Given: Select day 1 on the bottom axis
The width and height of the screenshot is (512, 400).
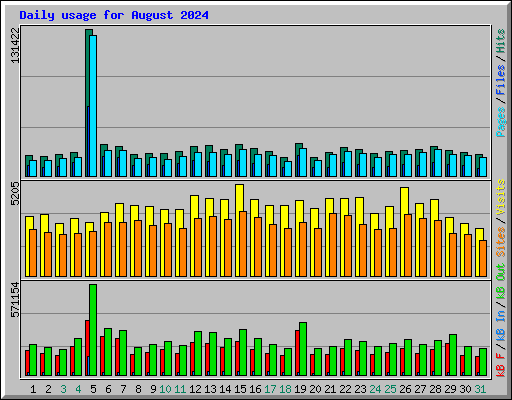Looking at the screenshot, I should (33, 389).
